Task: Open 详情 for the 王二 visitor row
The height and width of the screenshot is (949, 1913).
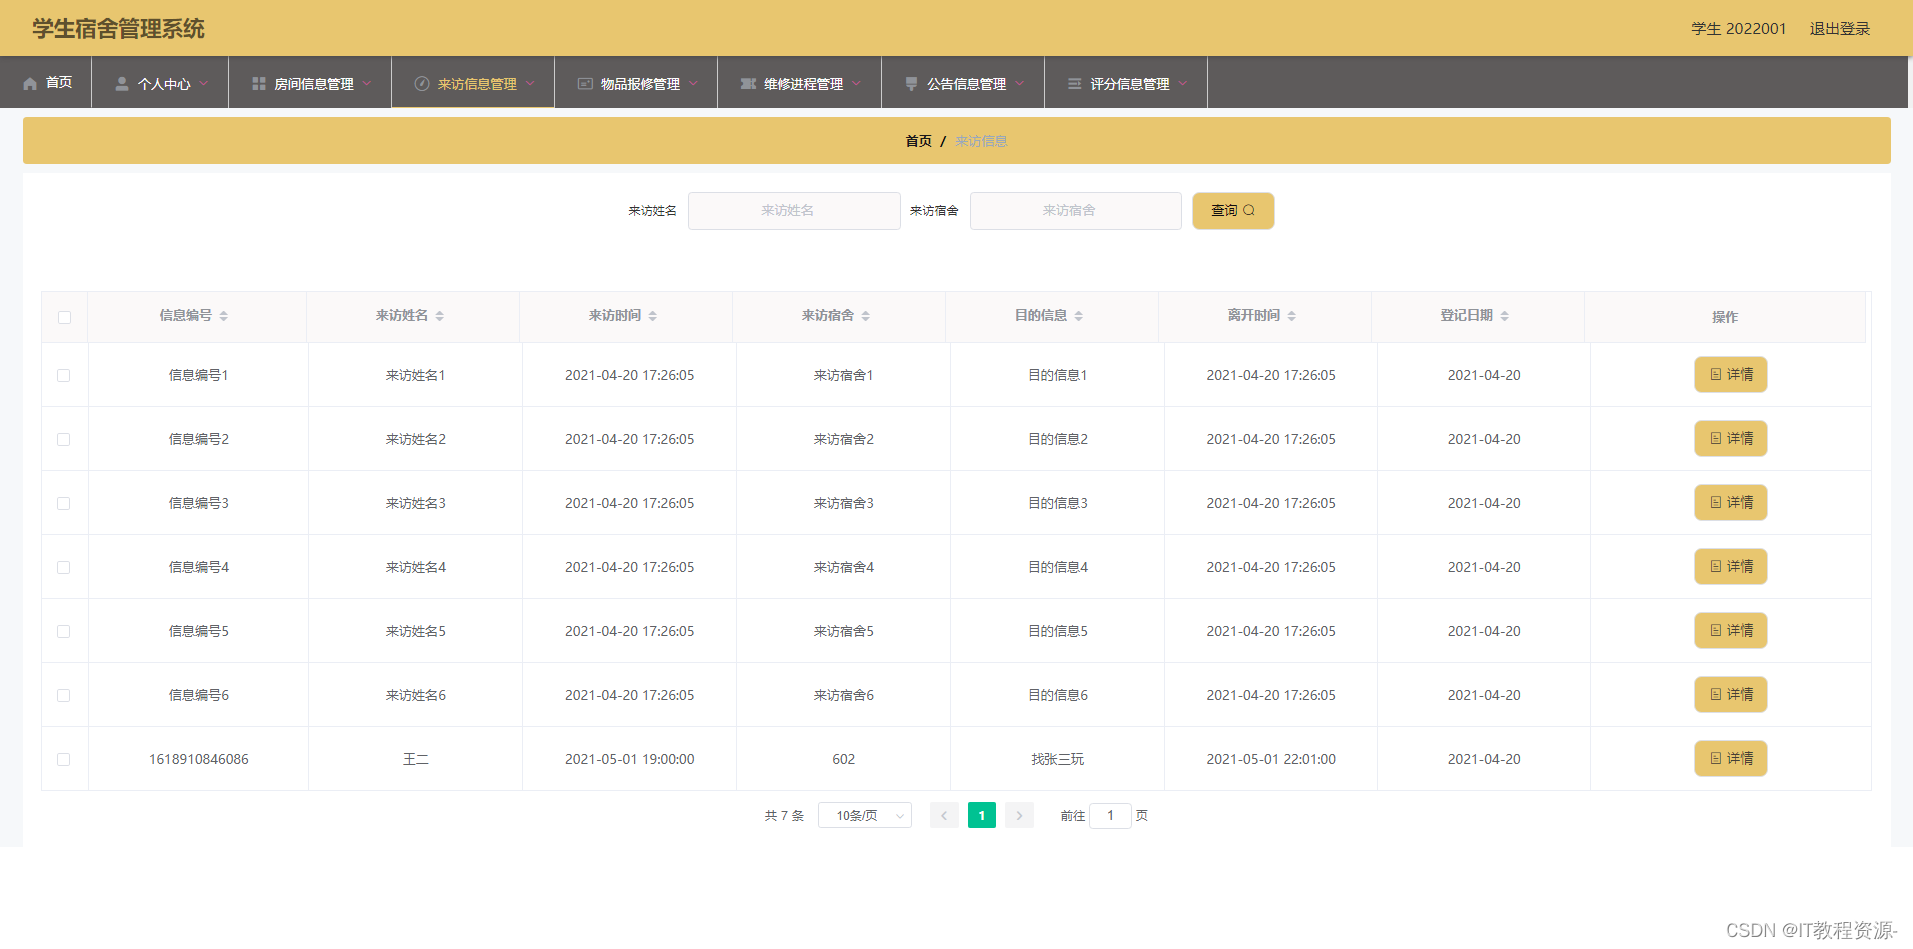Action: pyautogui.click(x=1731, y=759)
